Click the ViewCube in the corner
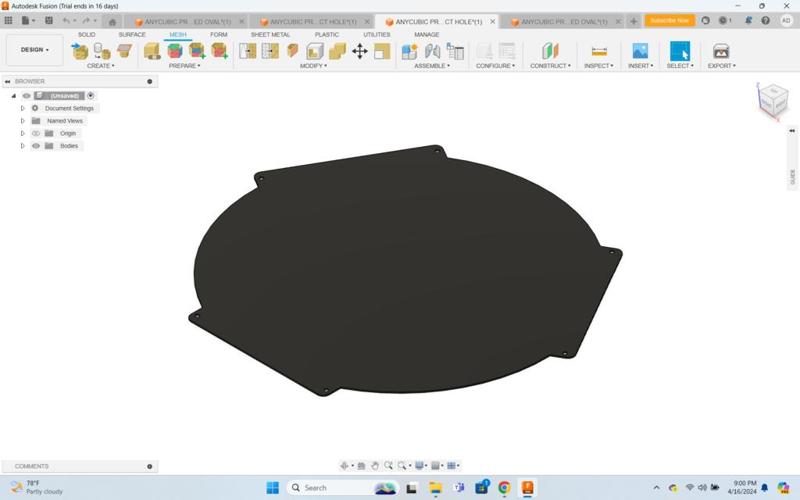Screen dimensions: 800x500 (x=773, y=101)
